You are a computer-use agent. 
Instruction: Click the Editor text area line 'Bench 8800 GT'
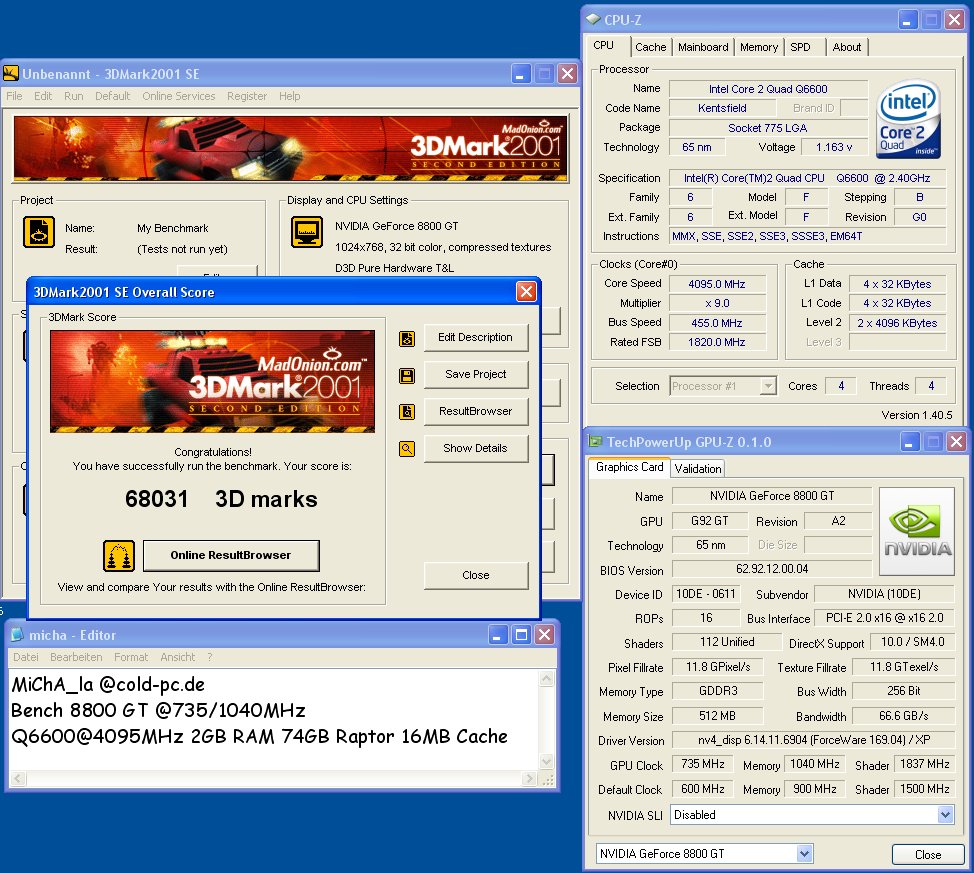tap(158, 710)
